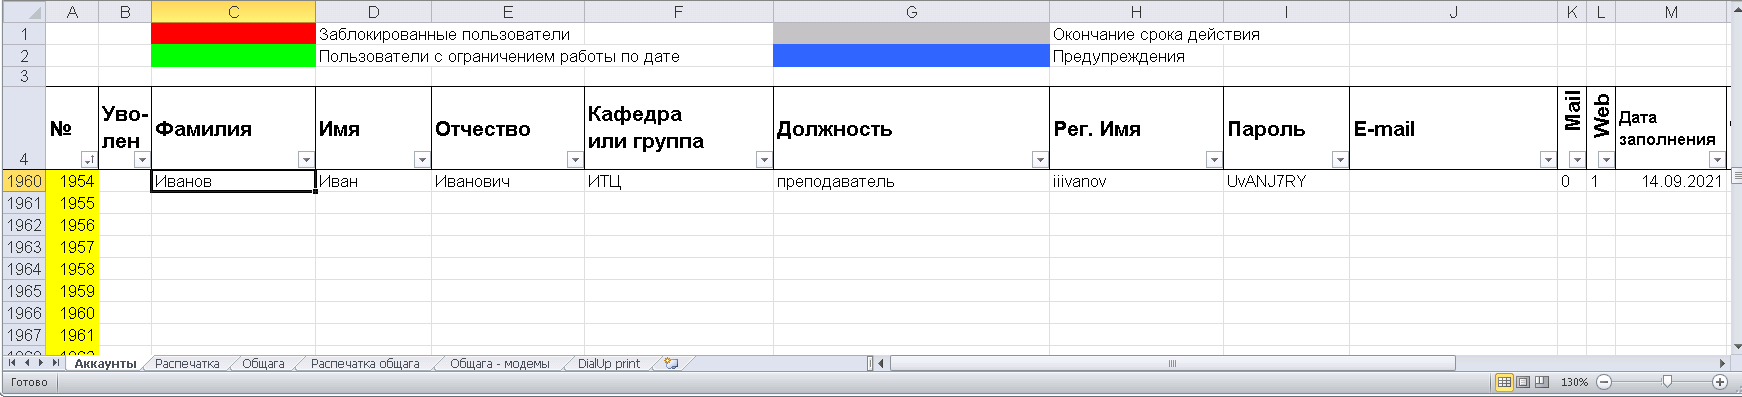Open filter dropdown for Имя column
This screenshot has height=397, width=1742.
(422, 160)
